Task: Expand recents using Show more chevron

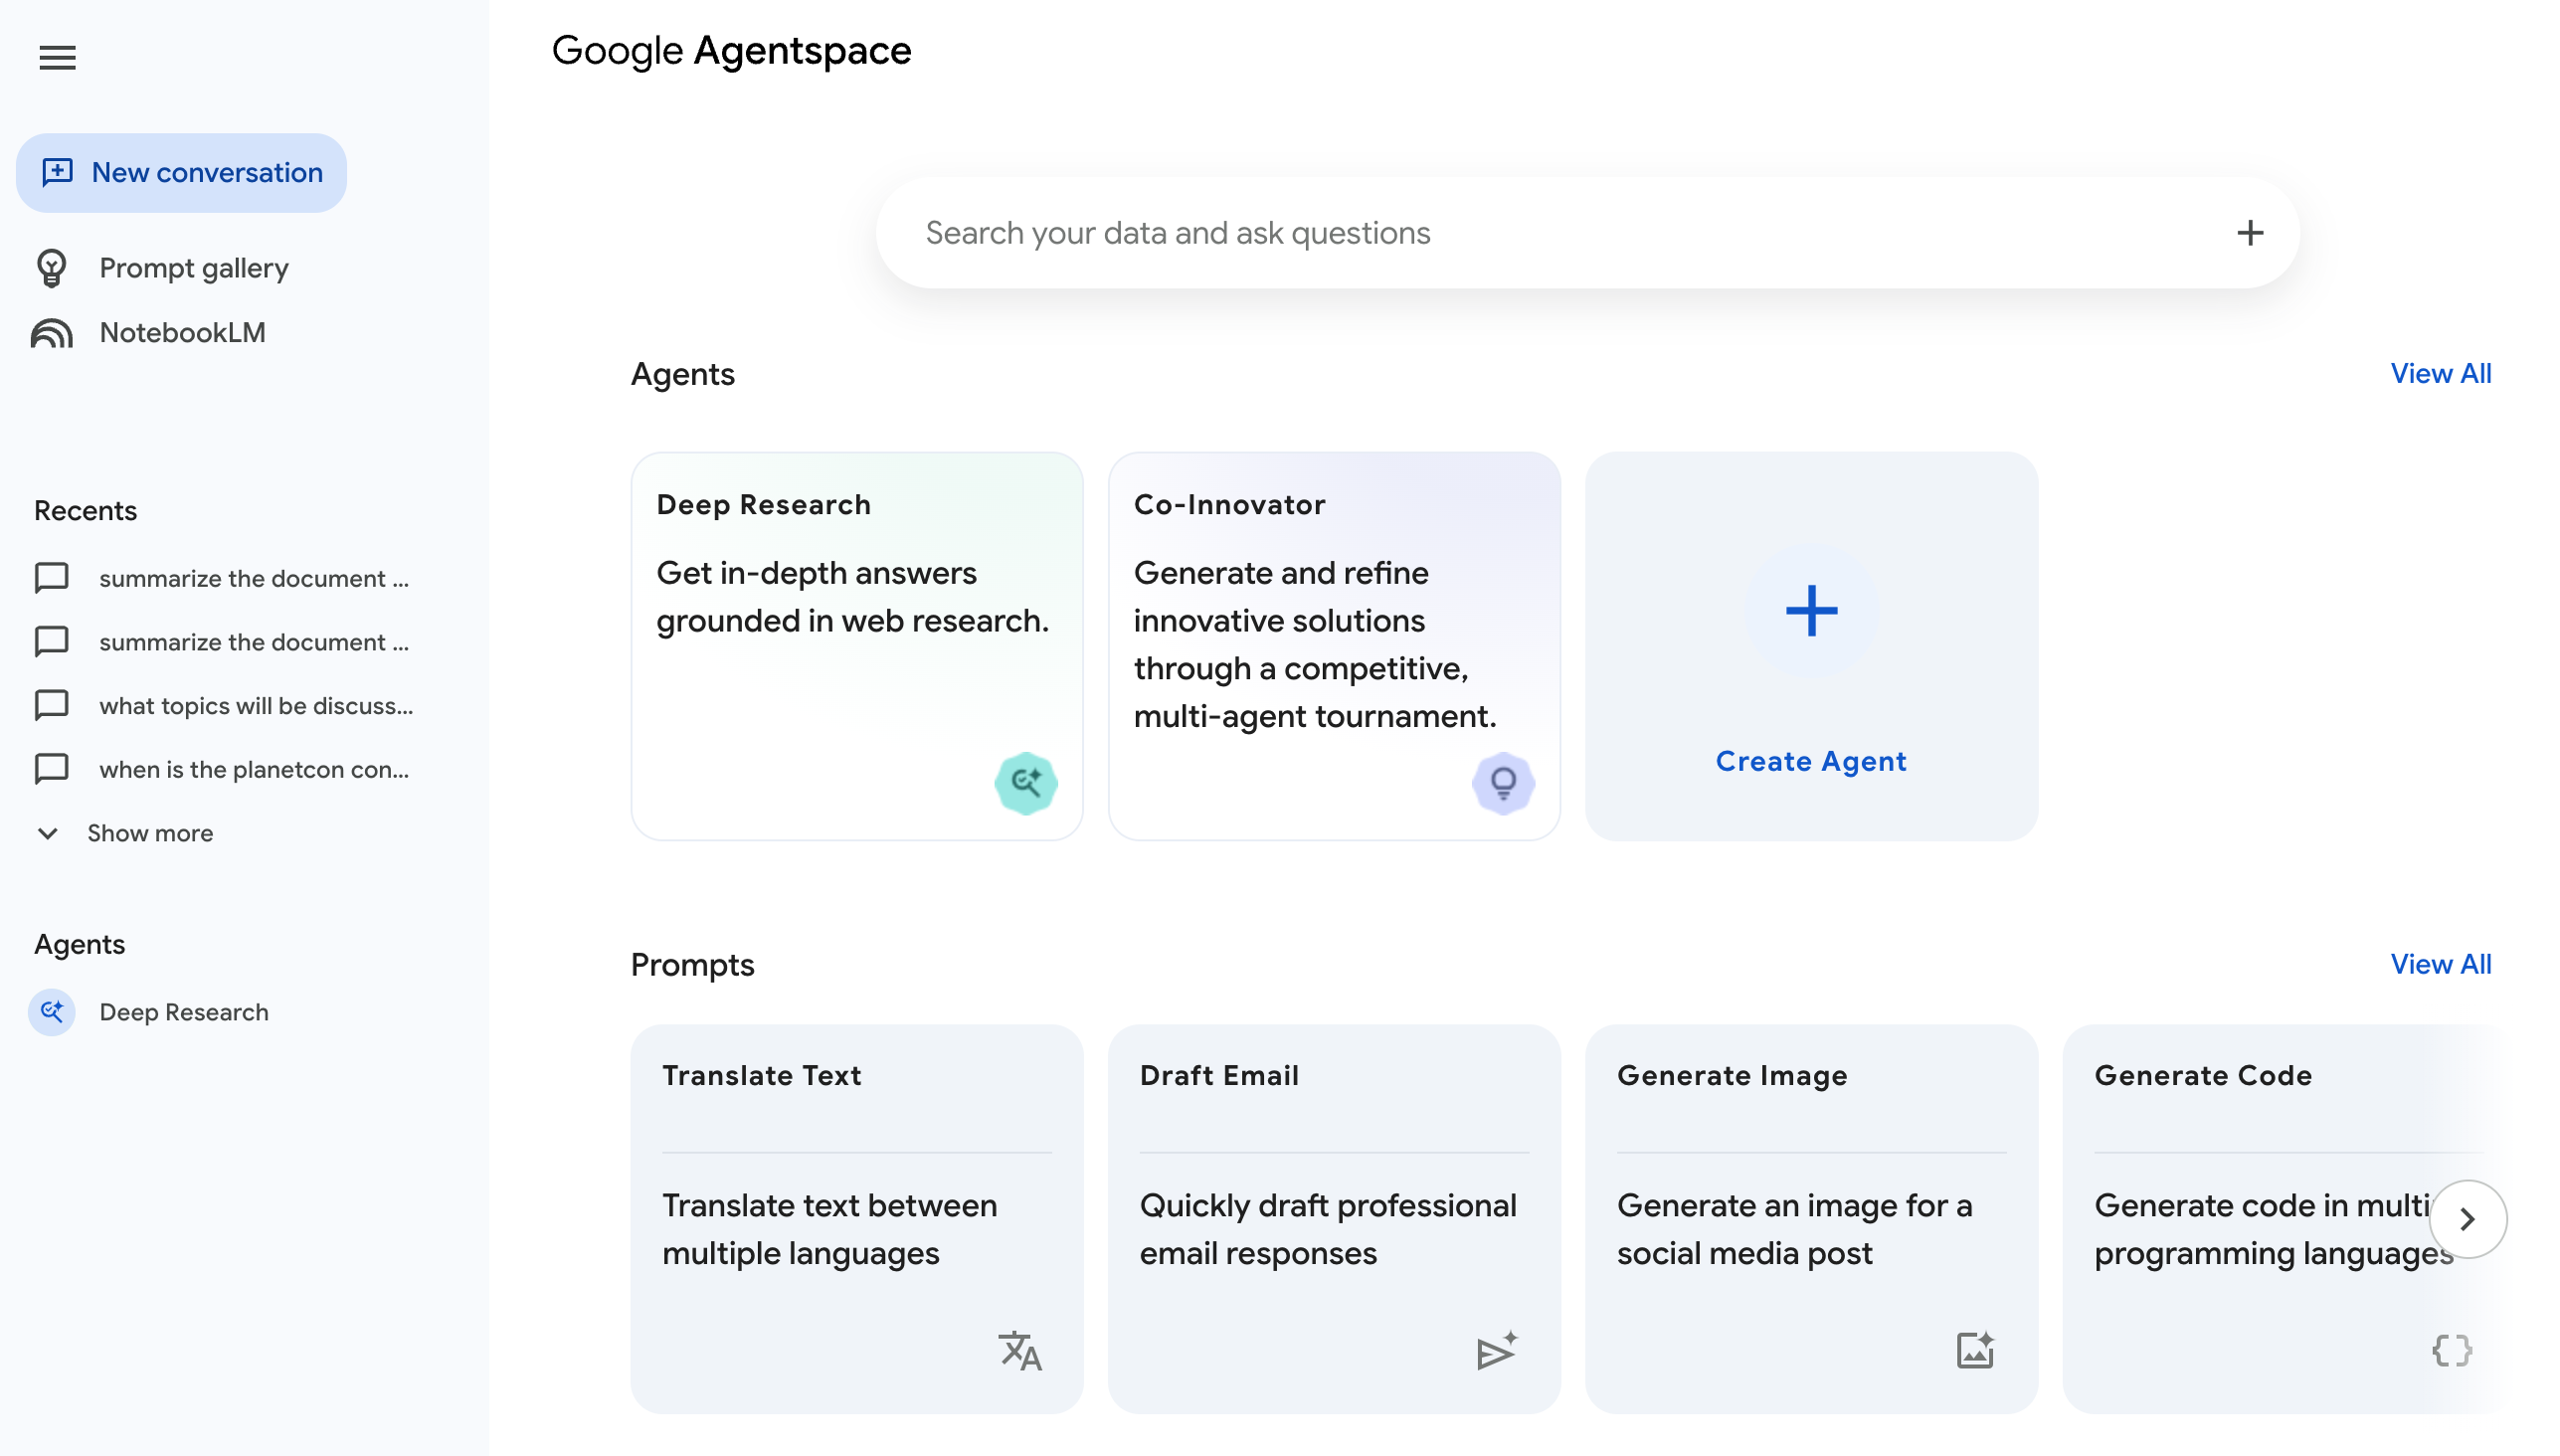Action: pyautogui.click(x=48, y=833)
